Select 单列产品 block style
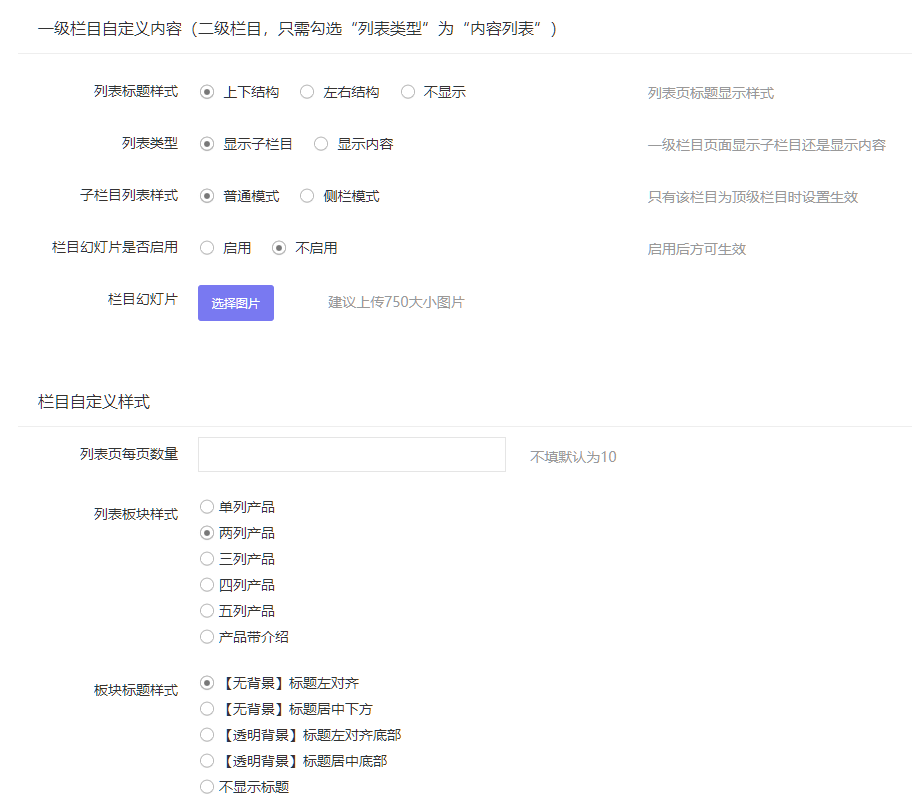Viewport: 912px width, 812px height. 207,507
